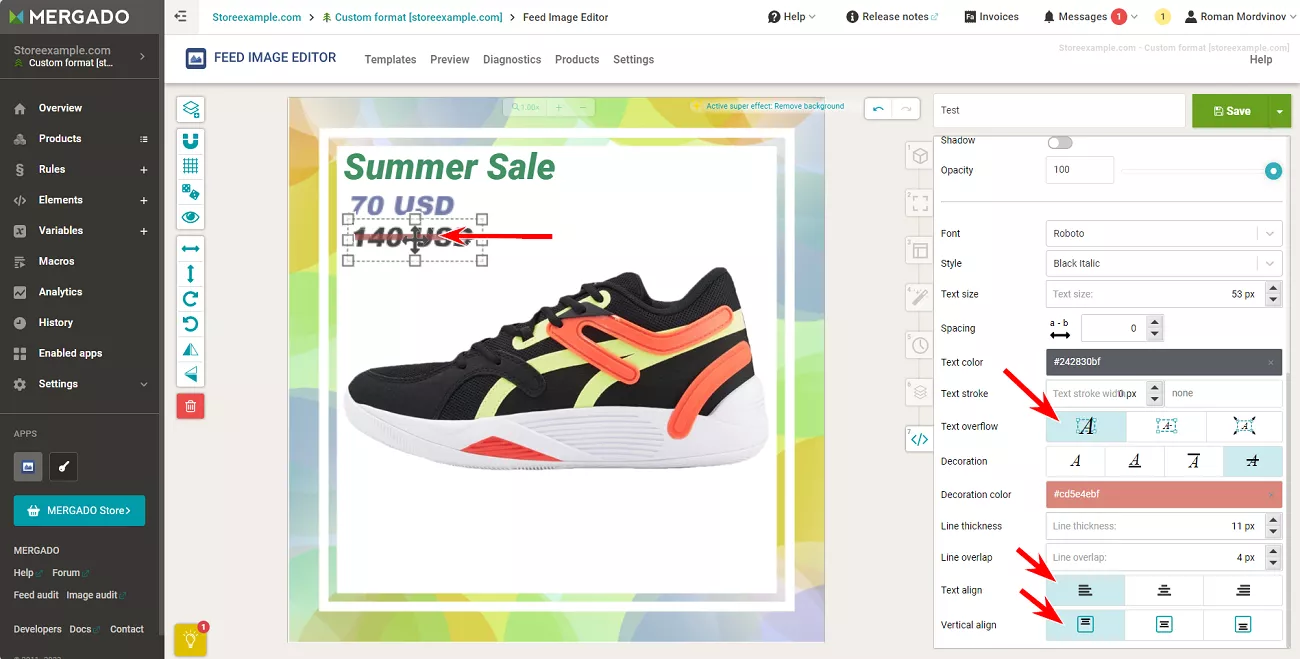
Task: Delete element with red trash button
Action: (x=190, y=405)
